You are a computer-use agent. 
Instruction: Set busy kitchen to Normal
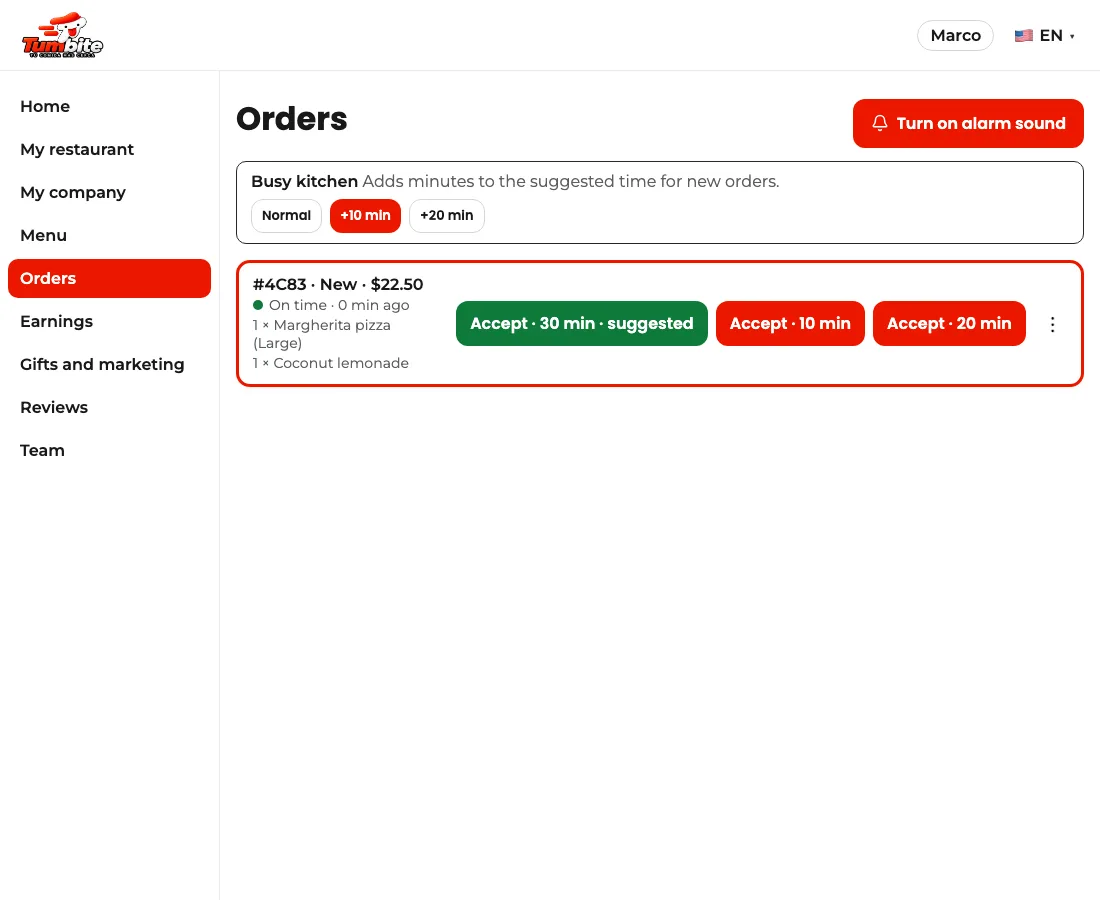click(x=286, y=215)
